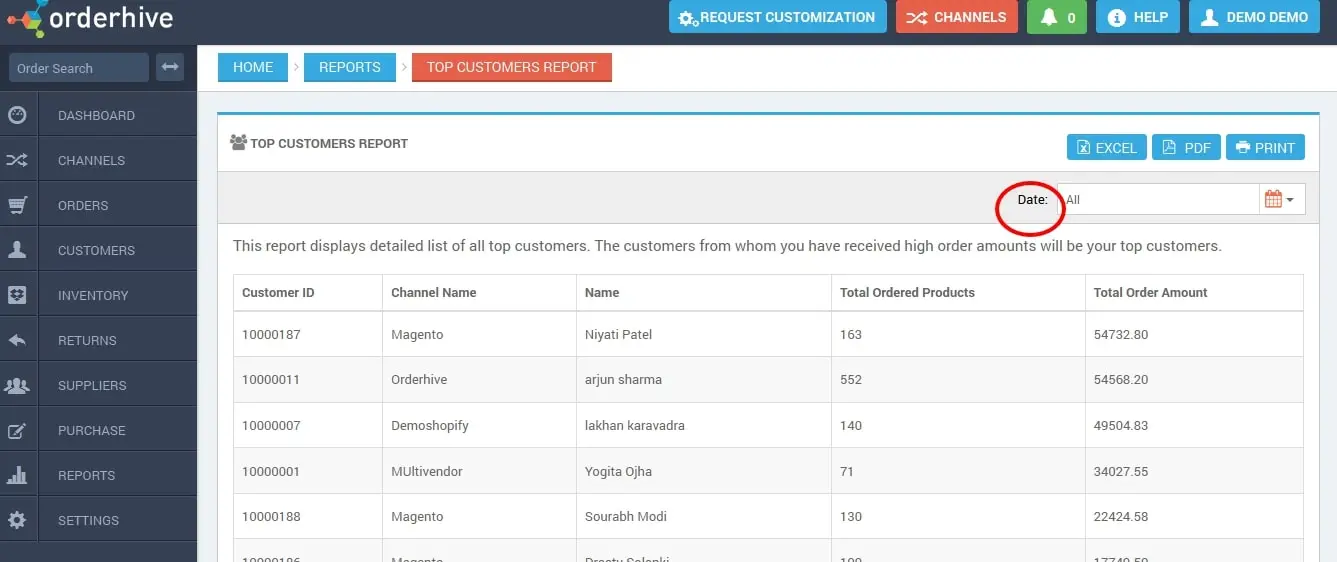Viewport: 1337px width, 562px height.
Task: Open DASHBOARD menu item
Action: (x=96, y=115)
